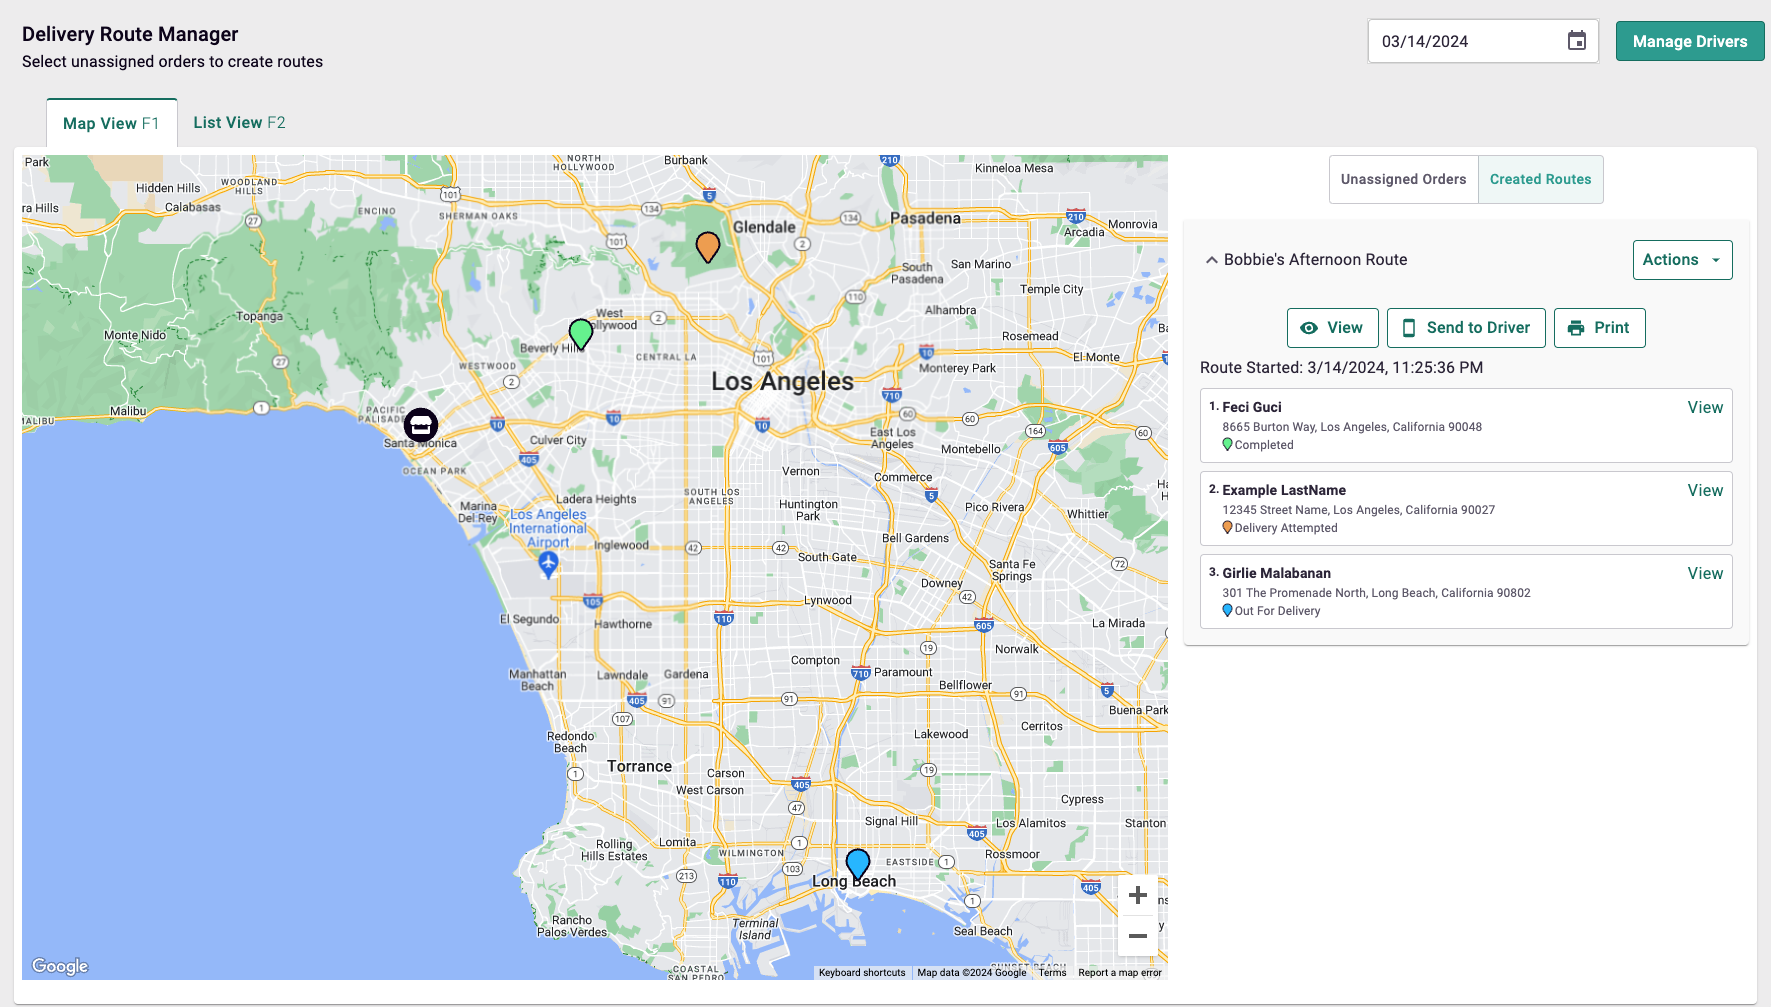Click the green Completed map pin

(581, 333)
